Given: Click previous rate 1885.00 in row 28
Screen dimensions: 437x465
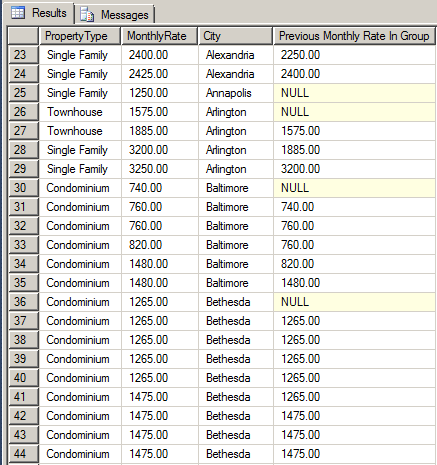Looking at the screenshot, I should [355, 150].
